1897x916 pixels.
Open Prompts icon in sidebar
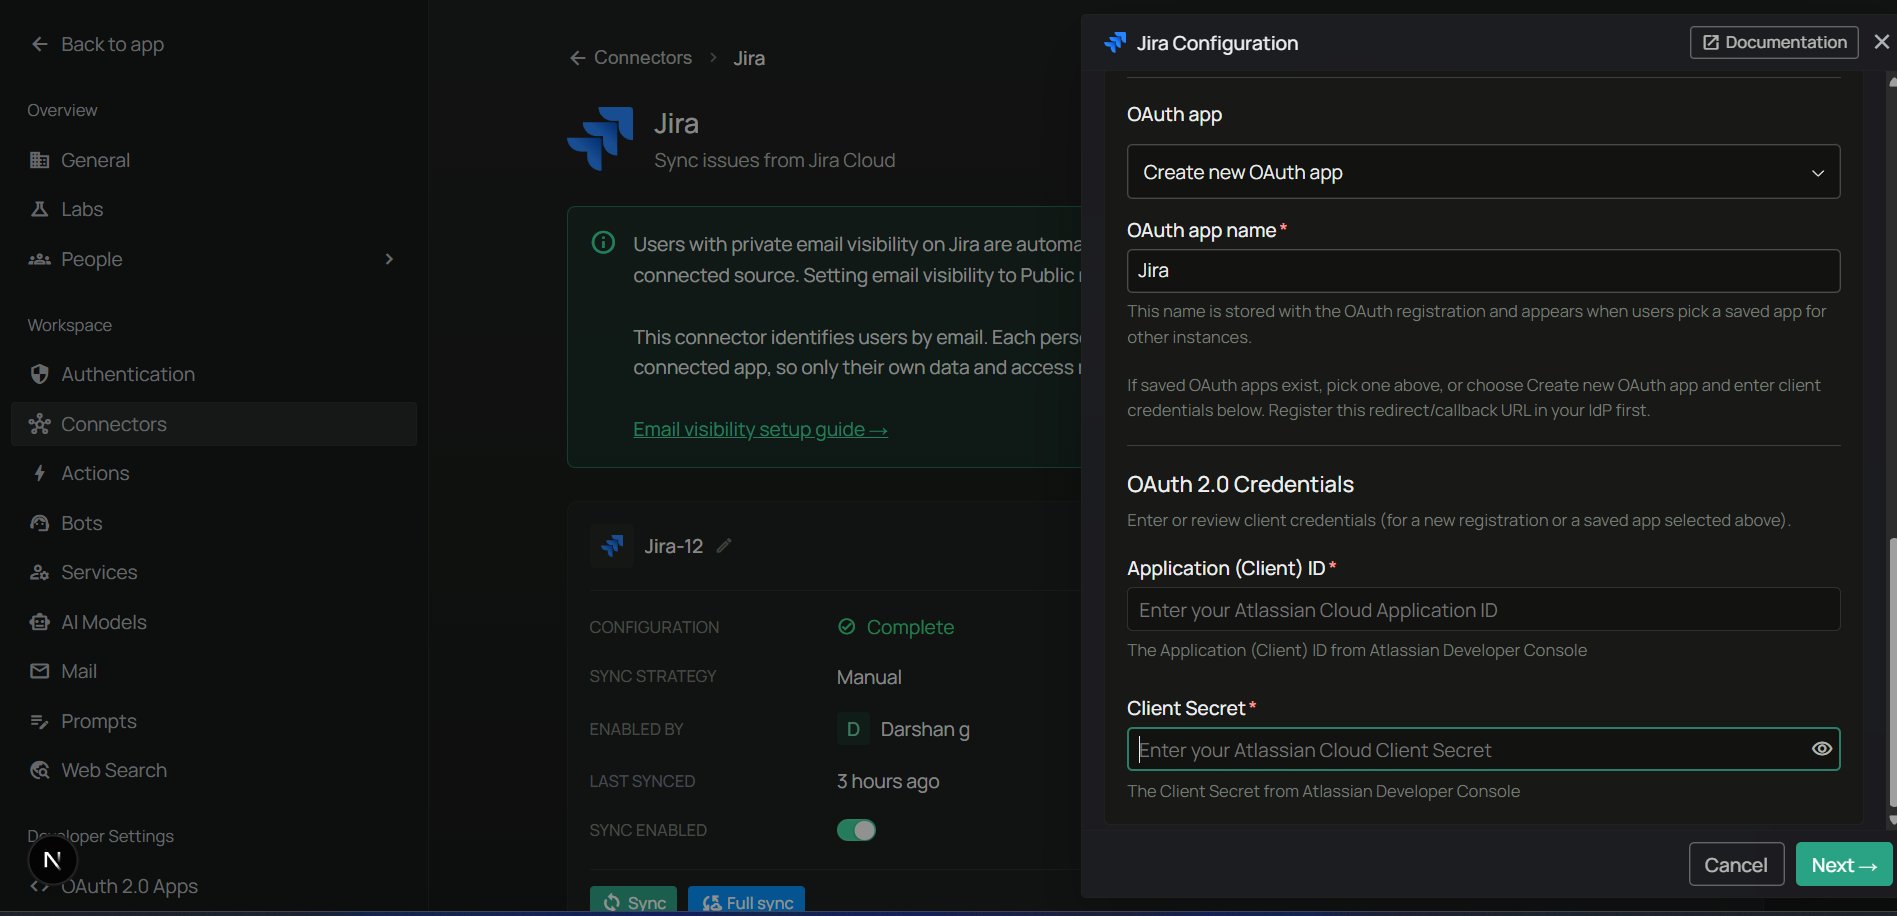click(39, 721)
